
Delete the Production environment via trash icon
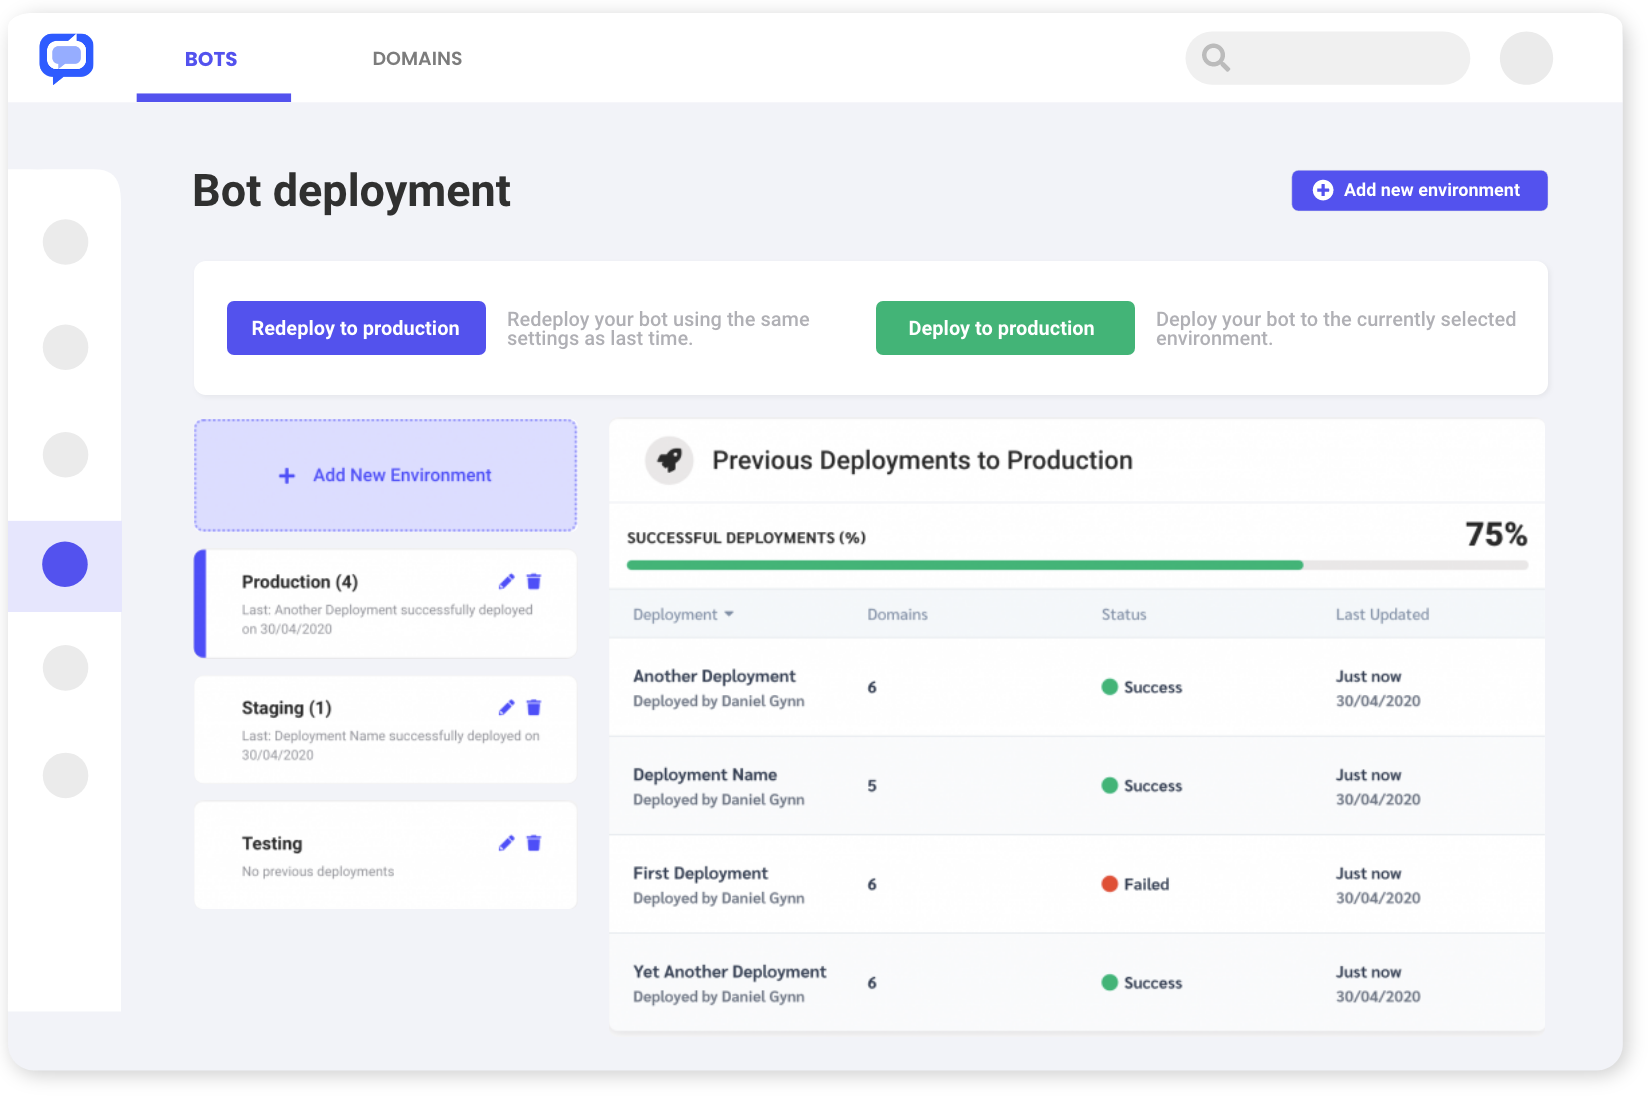[x=534, y=582]
